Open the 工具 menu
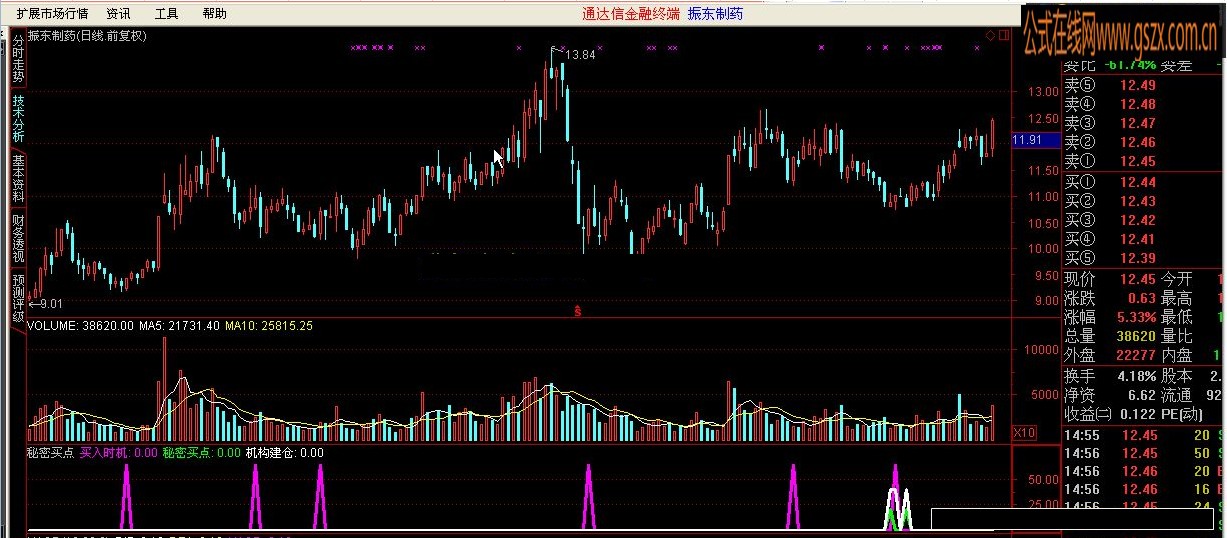Viewport: 1227px width, 538px height. click(x=166, y=14)
